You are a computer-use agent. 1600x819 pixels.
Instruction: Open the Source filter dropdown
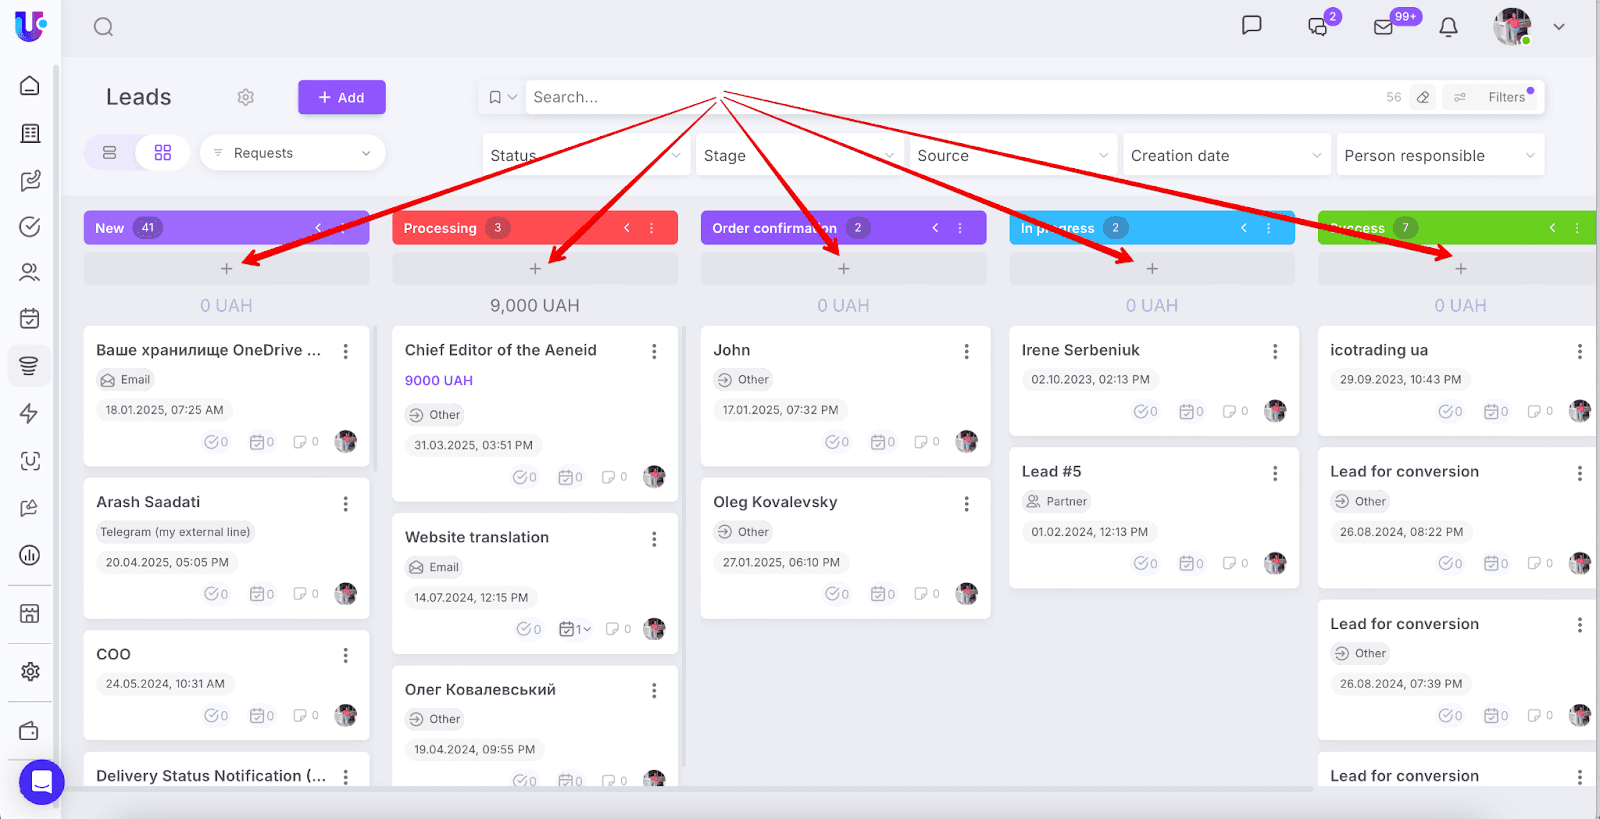coord(1013,155)
